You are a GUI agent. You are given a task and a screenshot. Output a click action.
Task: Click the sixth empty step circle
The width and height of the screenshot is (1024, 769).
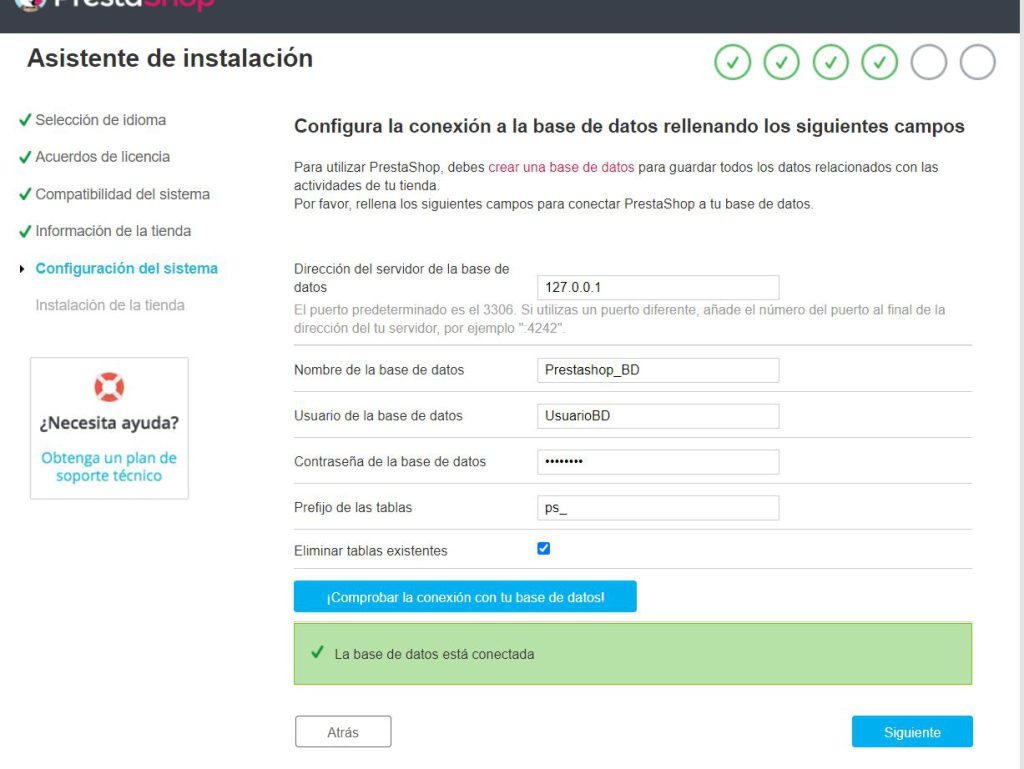point(977,62)
